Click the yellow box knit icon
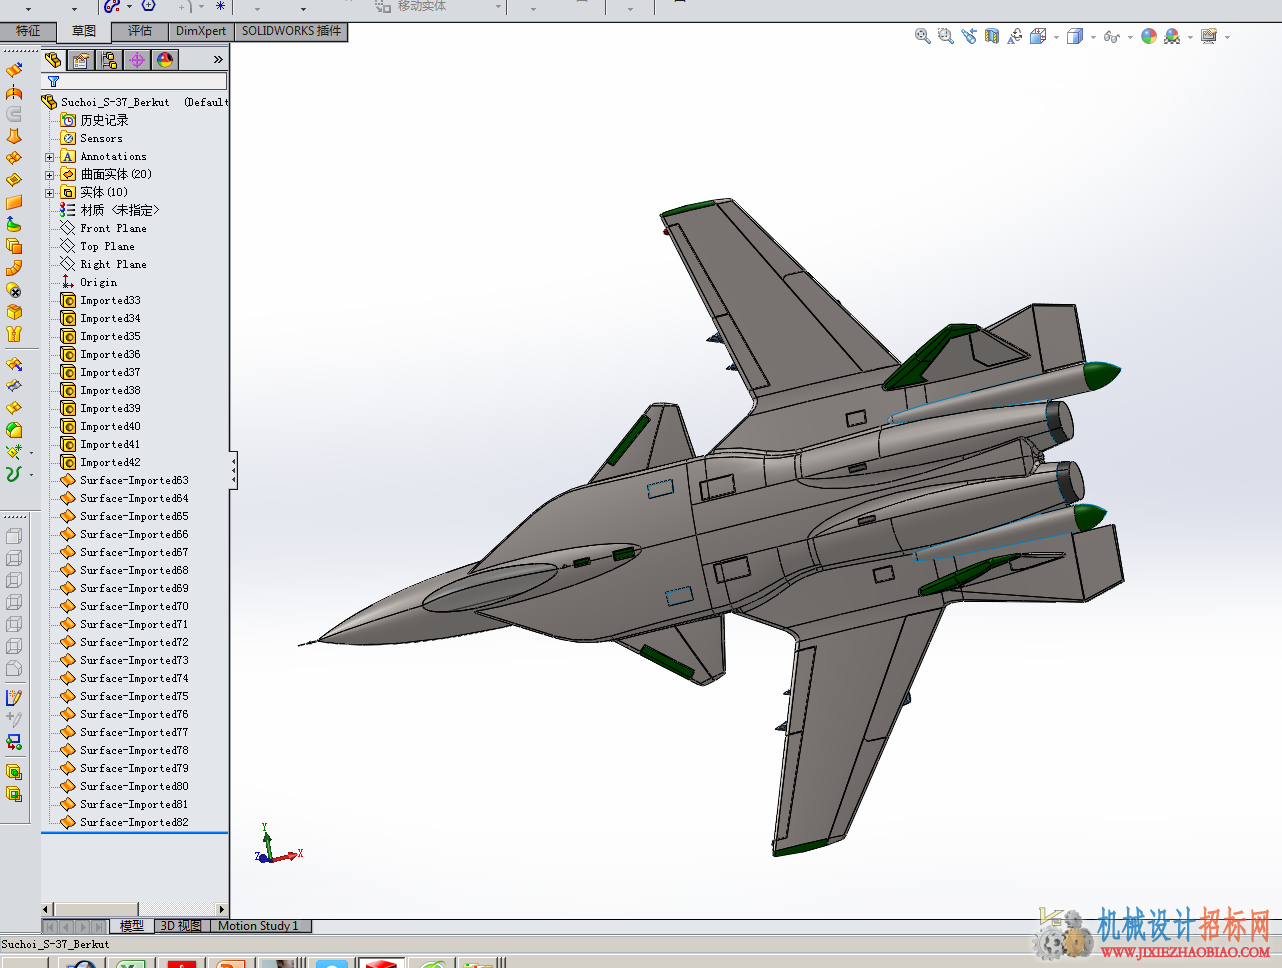1282x968 pixels. pyautogui.click(x=14, y=312)
